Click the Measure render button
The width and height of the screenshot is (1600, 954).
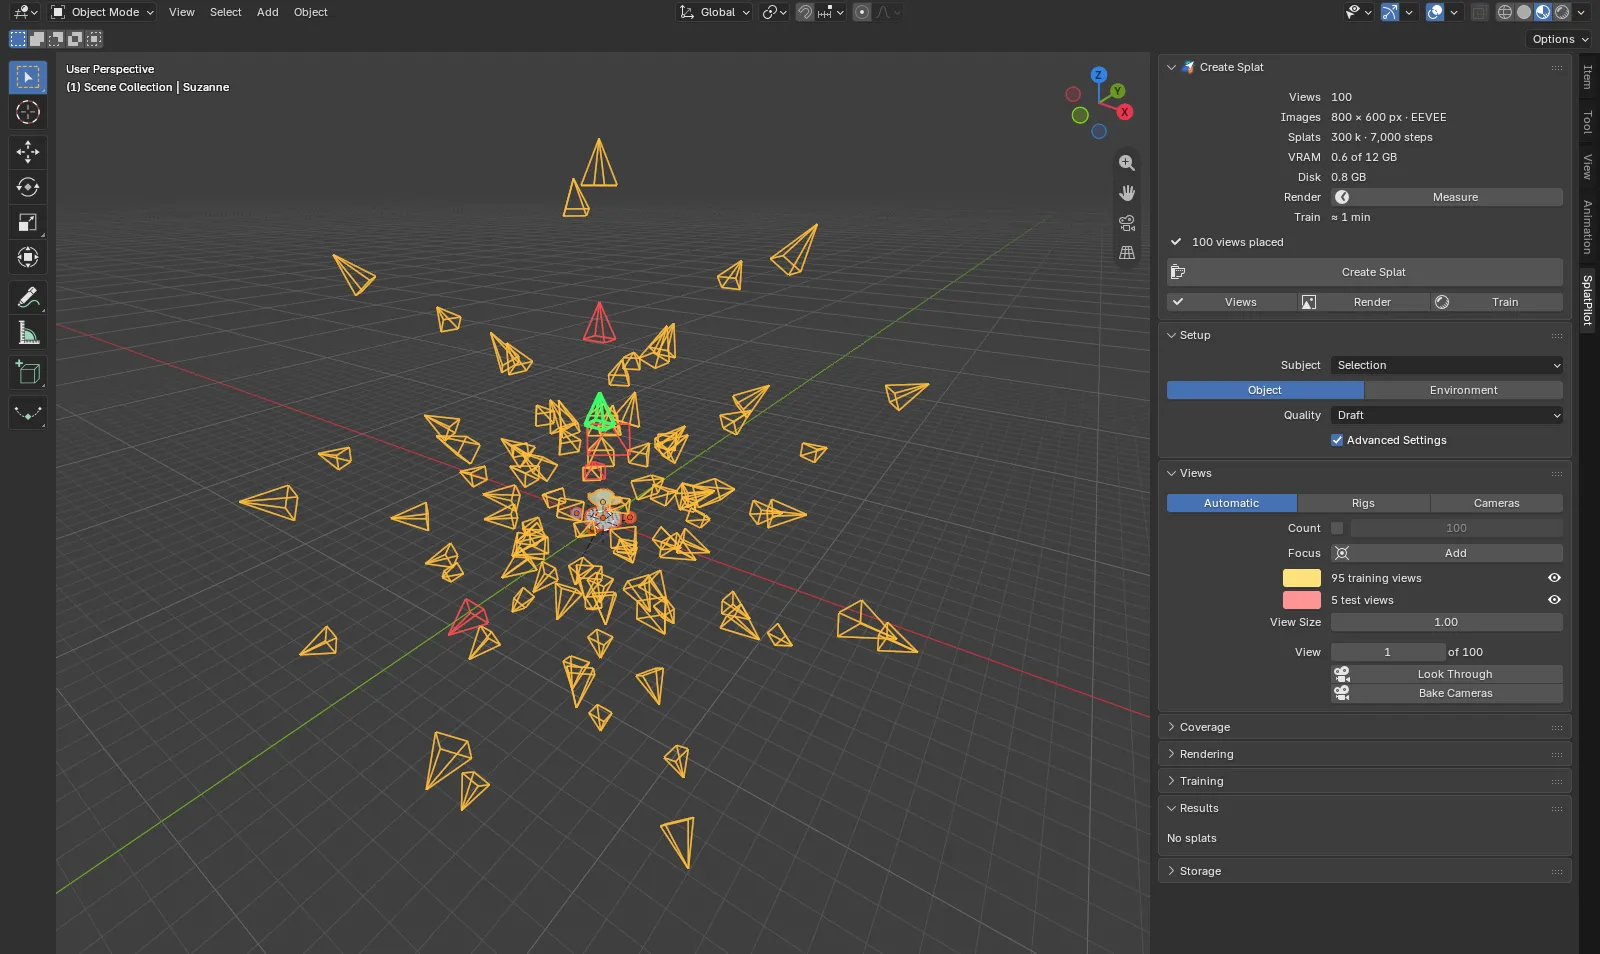(x=1447, y=197)
